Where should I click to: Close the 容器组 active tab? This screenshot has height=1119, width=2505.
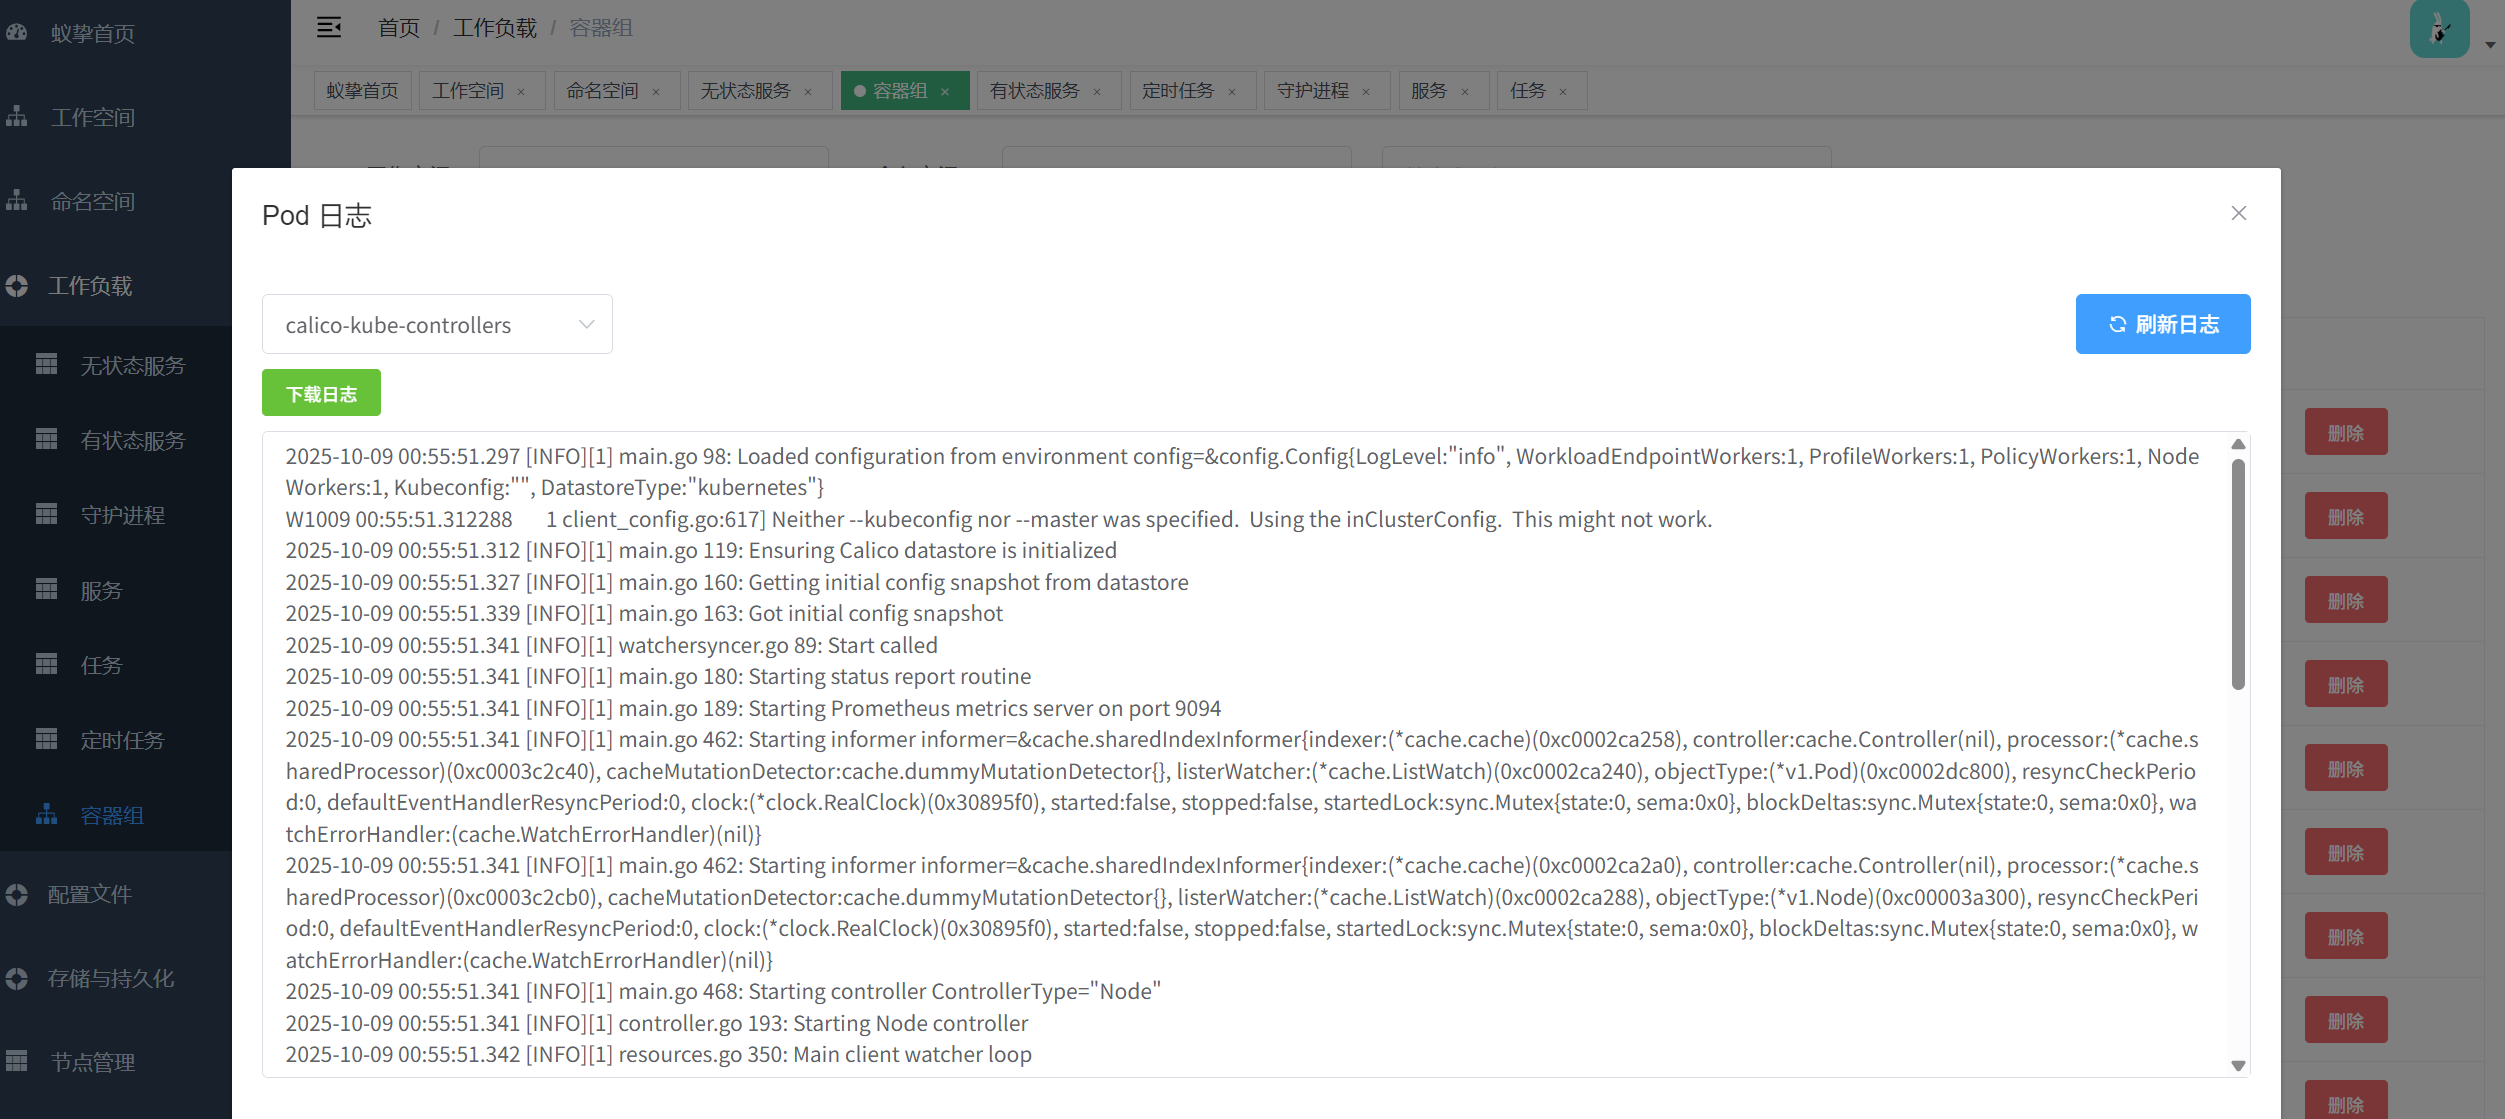(945, 92)
